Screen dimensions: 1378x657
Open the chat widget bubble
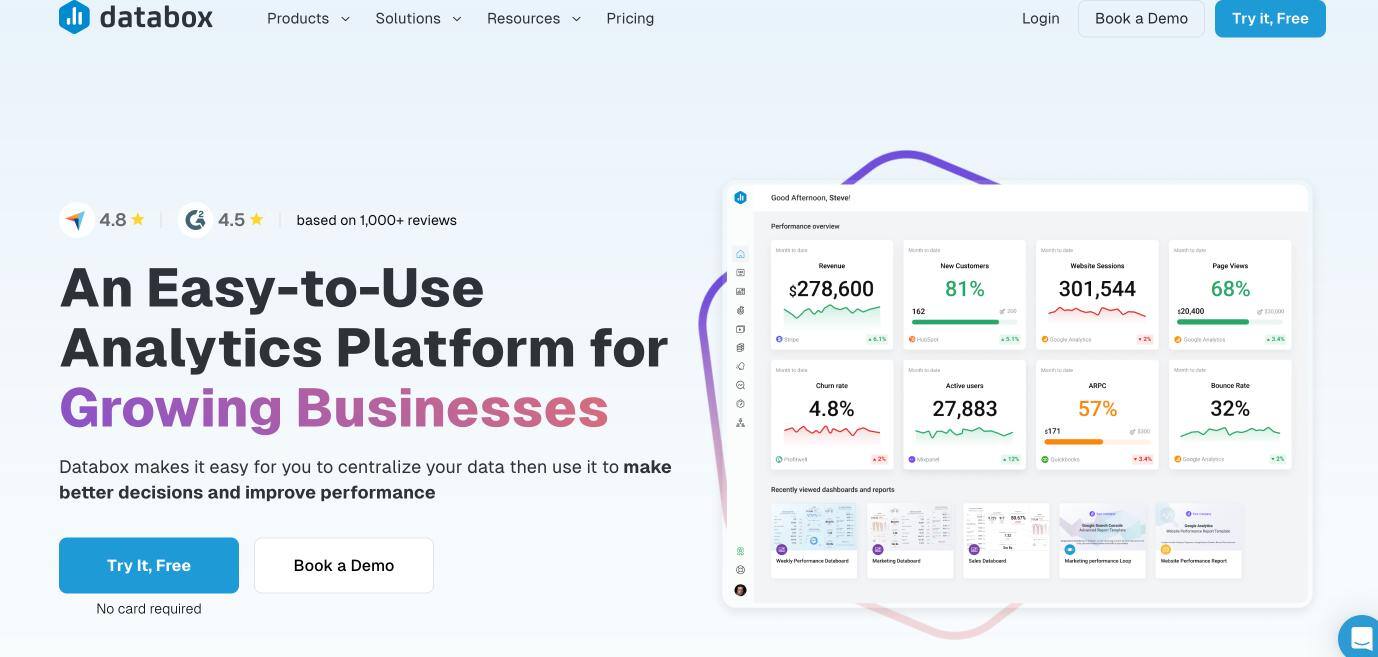(x=1360, y=637)
